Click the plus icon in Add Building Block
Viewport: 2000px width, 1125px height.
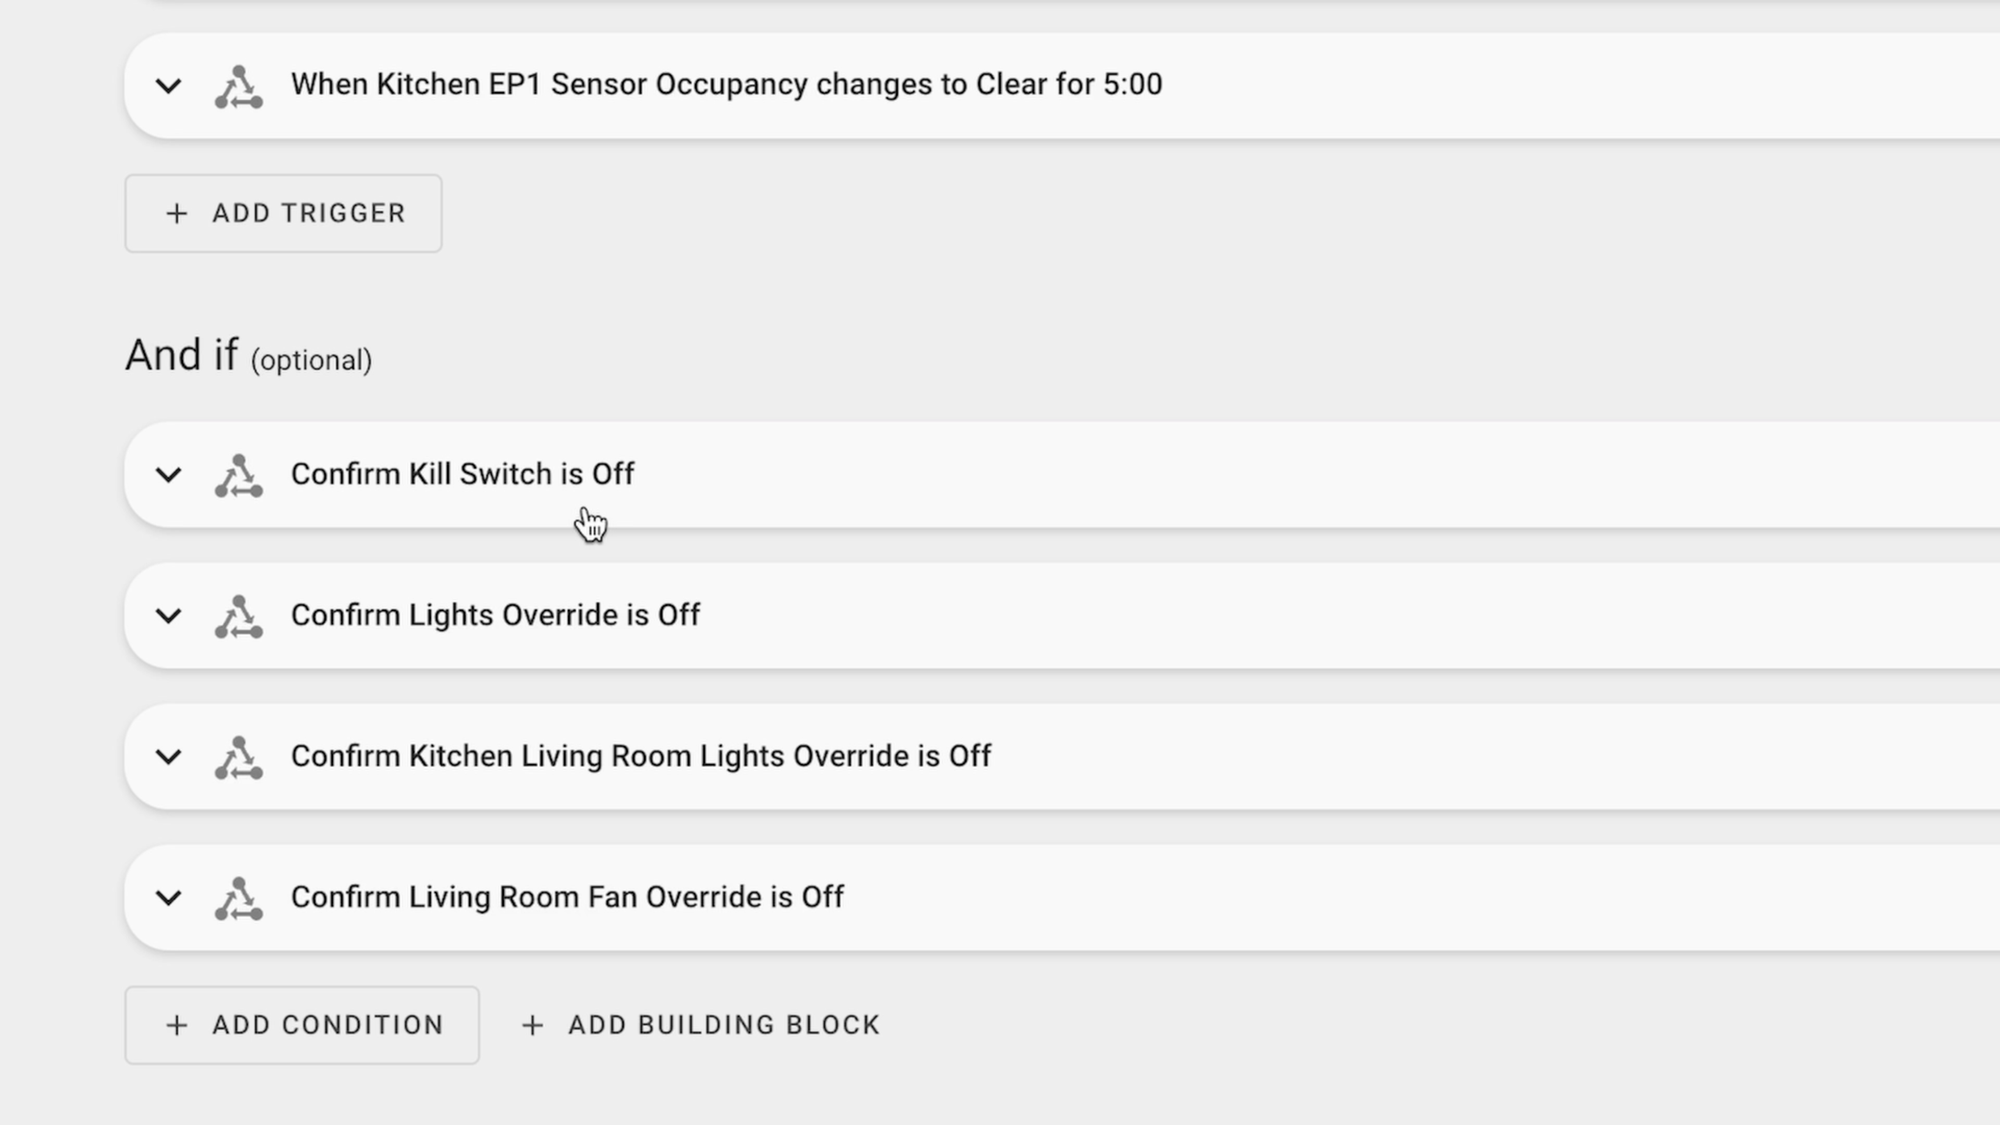click(533, 1025)
